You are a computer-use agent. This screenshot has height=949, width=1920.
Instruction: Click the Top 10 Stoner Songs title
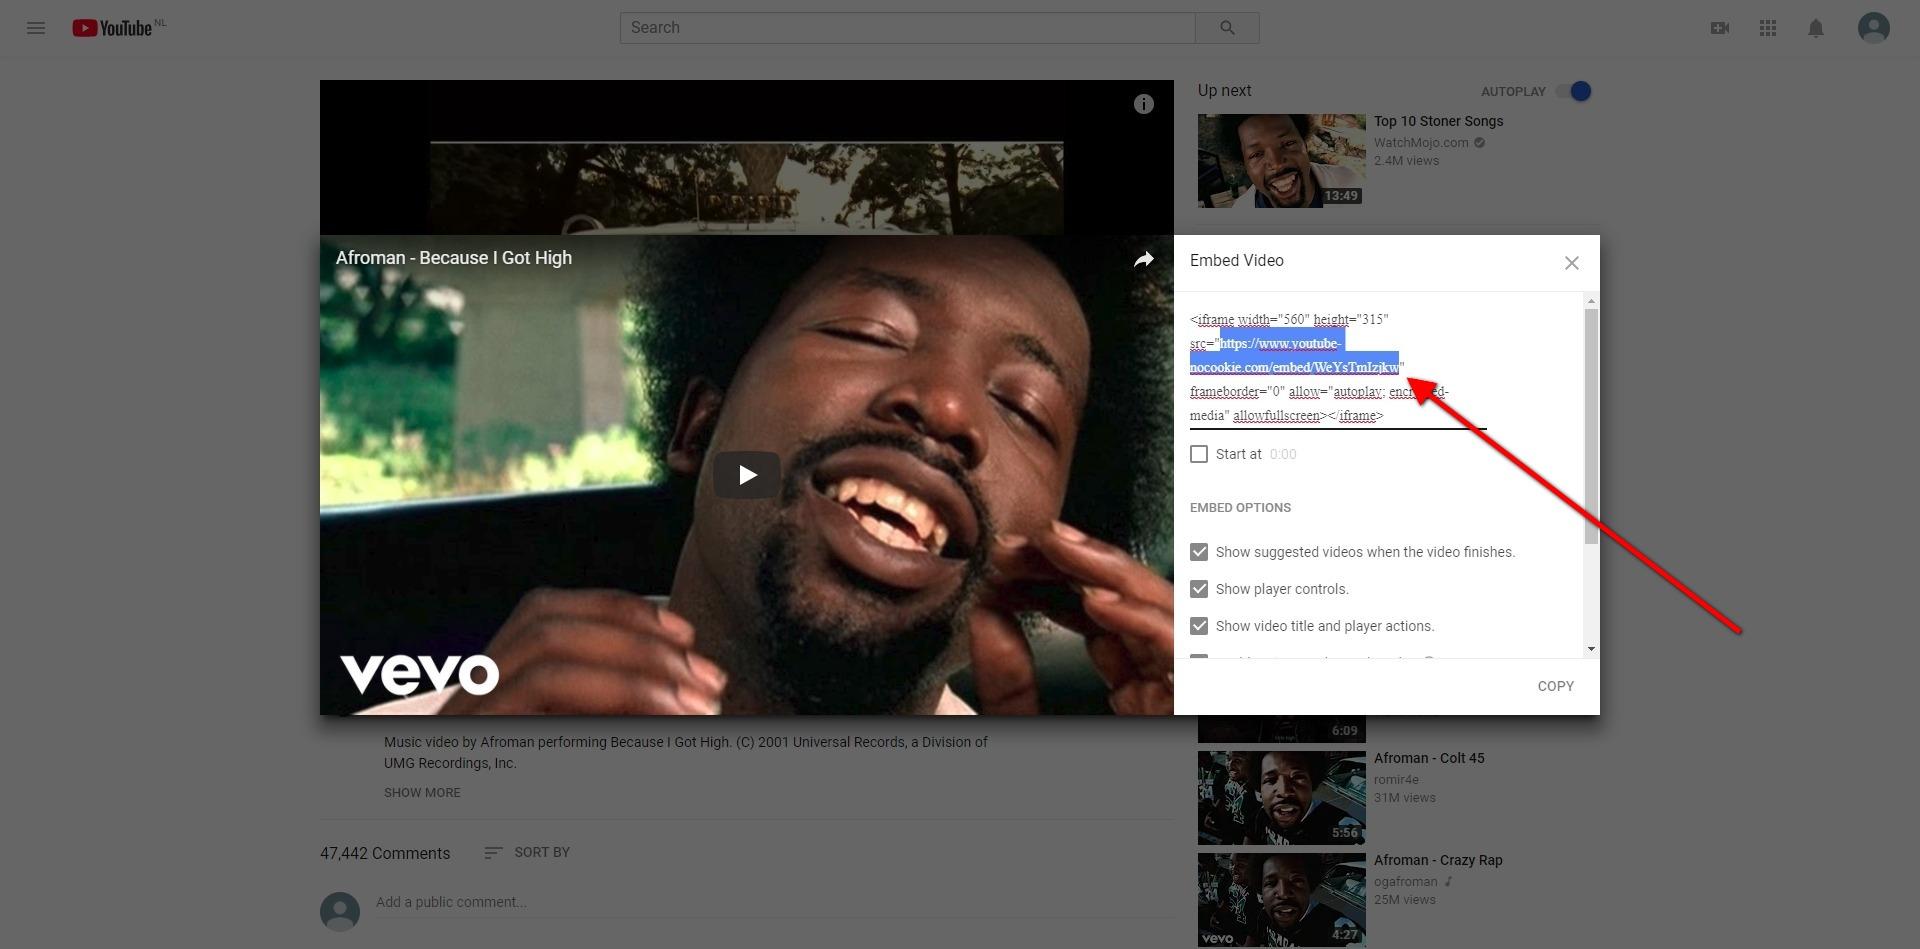[1438, 121]
